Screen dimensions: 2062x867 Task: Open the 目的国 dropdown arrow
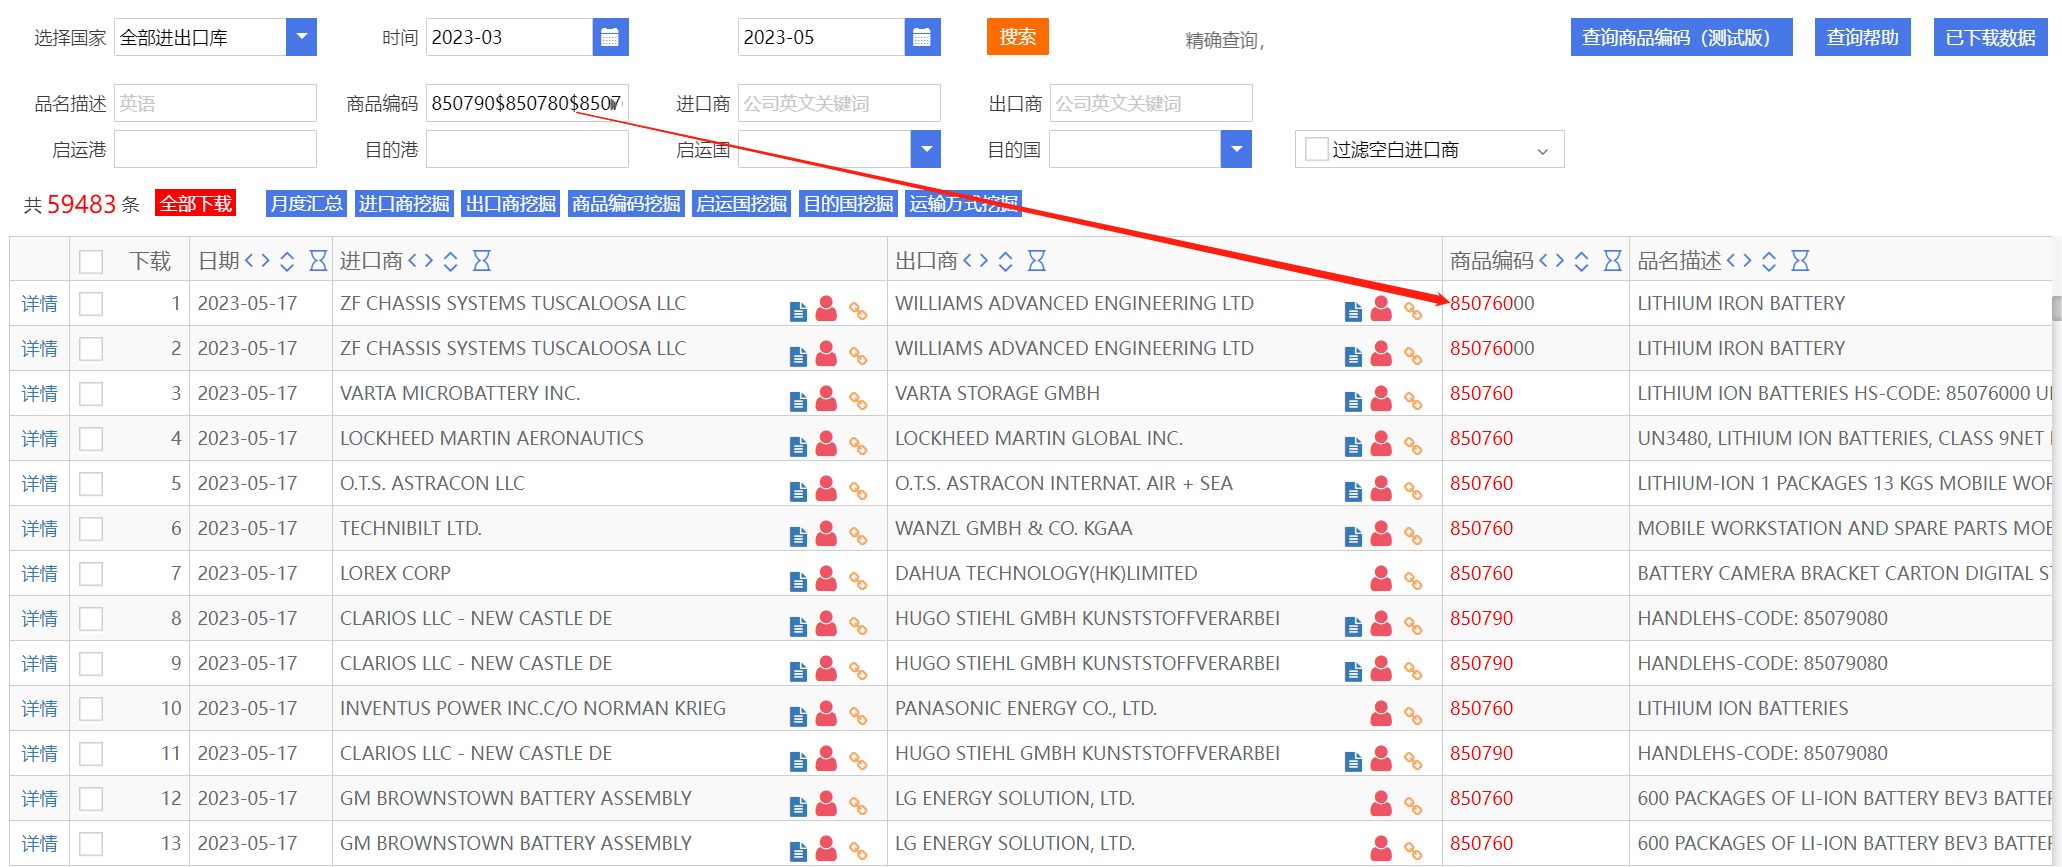tap(1237, 150)
